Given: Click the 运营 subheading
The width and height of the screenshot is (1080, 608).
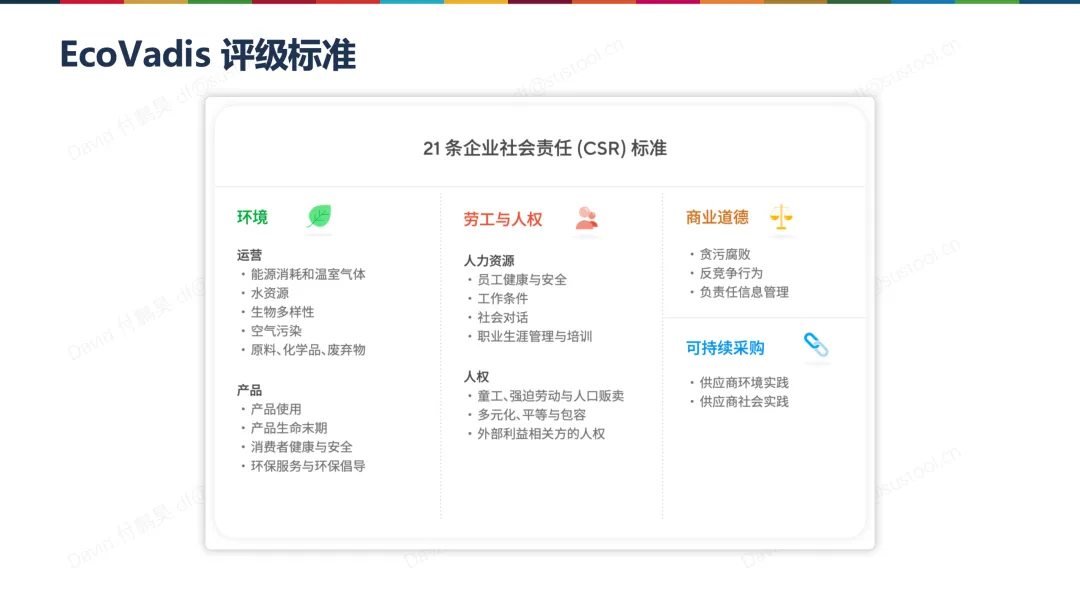Looking at the screenshot, I should point(249,255).
